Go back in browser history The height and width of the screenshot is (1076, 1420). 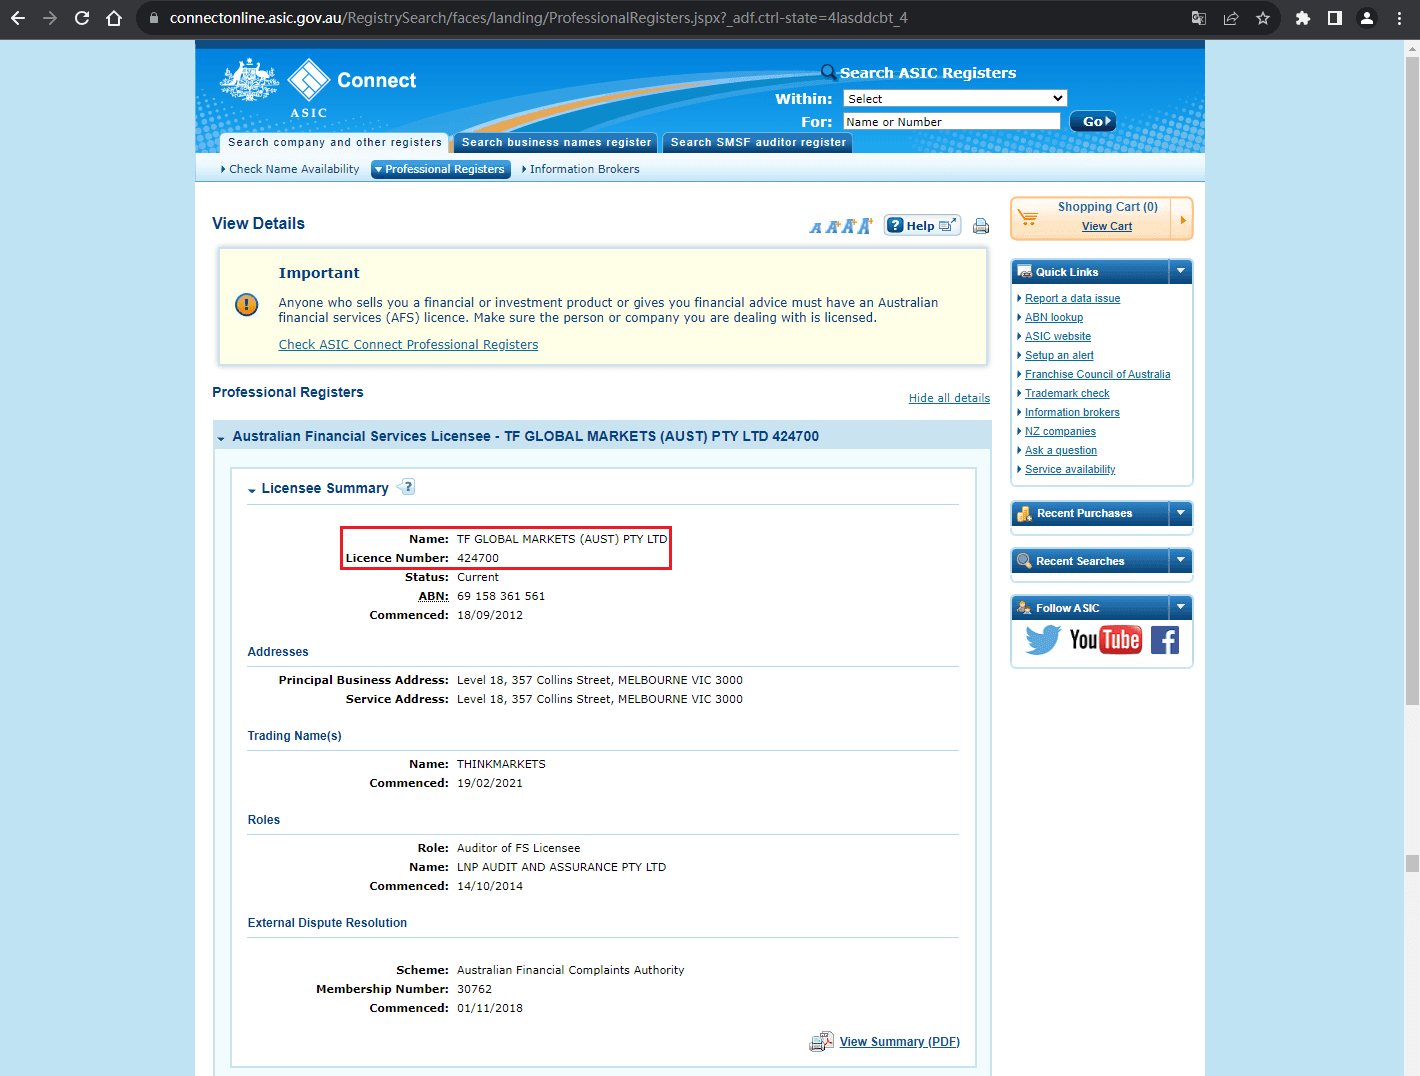(x=18, y=18)
